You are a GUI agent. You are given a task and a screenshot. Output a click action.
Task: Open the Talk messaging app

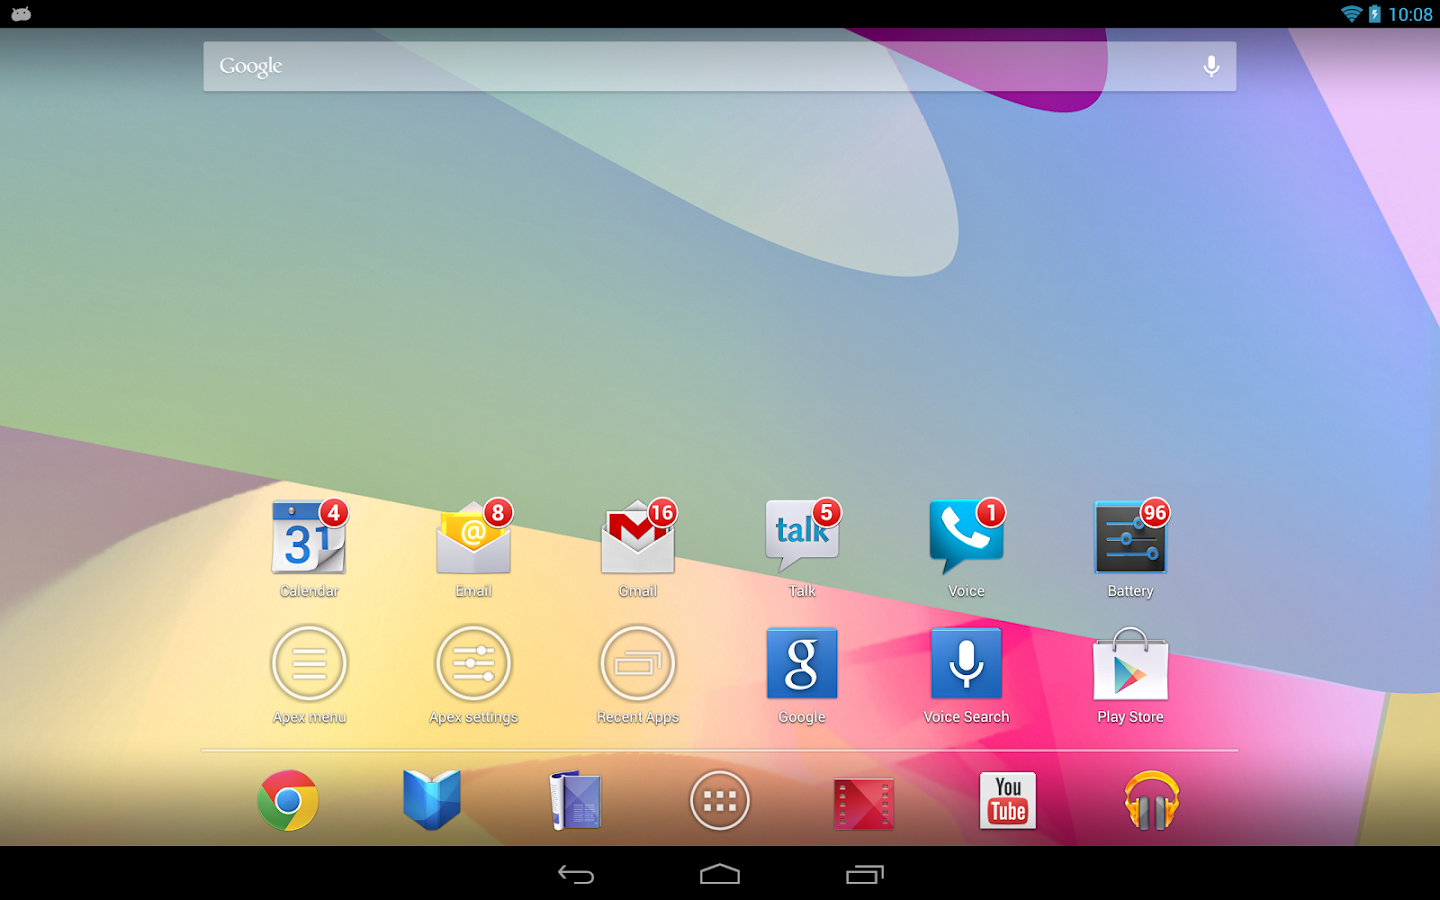[802, 538]
